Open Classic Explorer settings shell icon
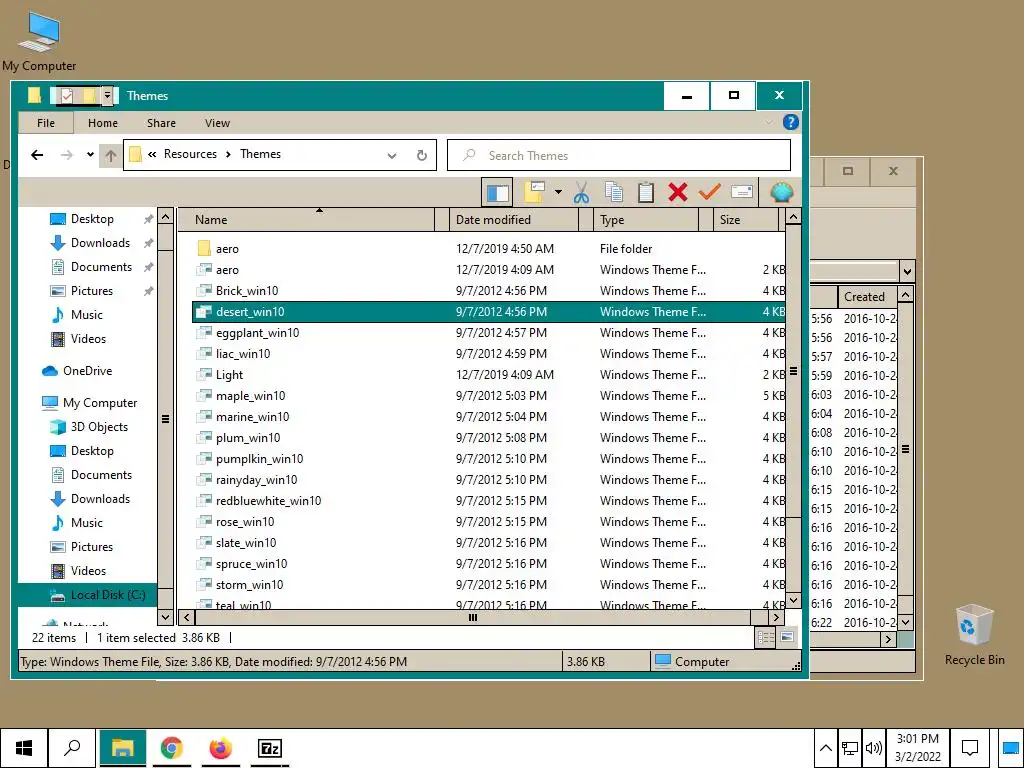The width and height of the screenshot is (1024, 768). pos(782,192)
